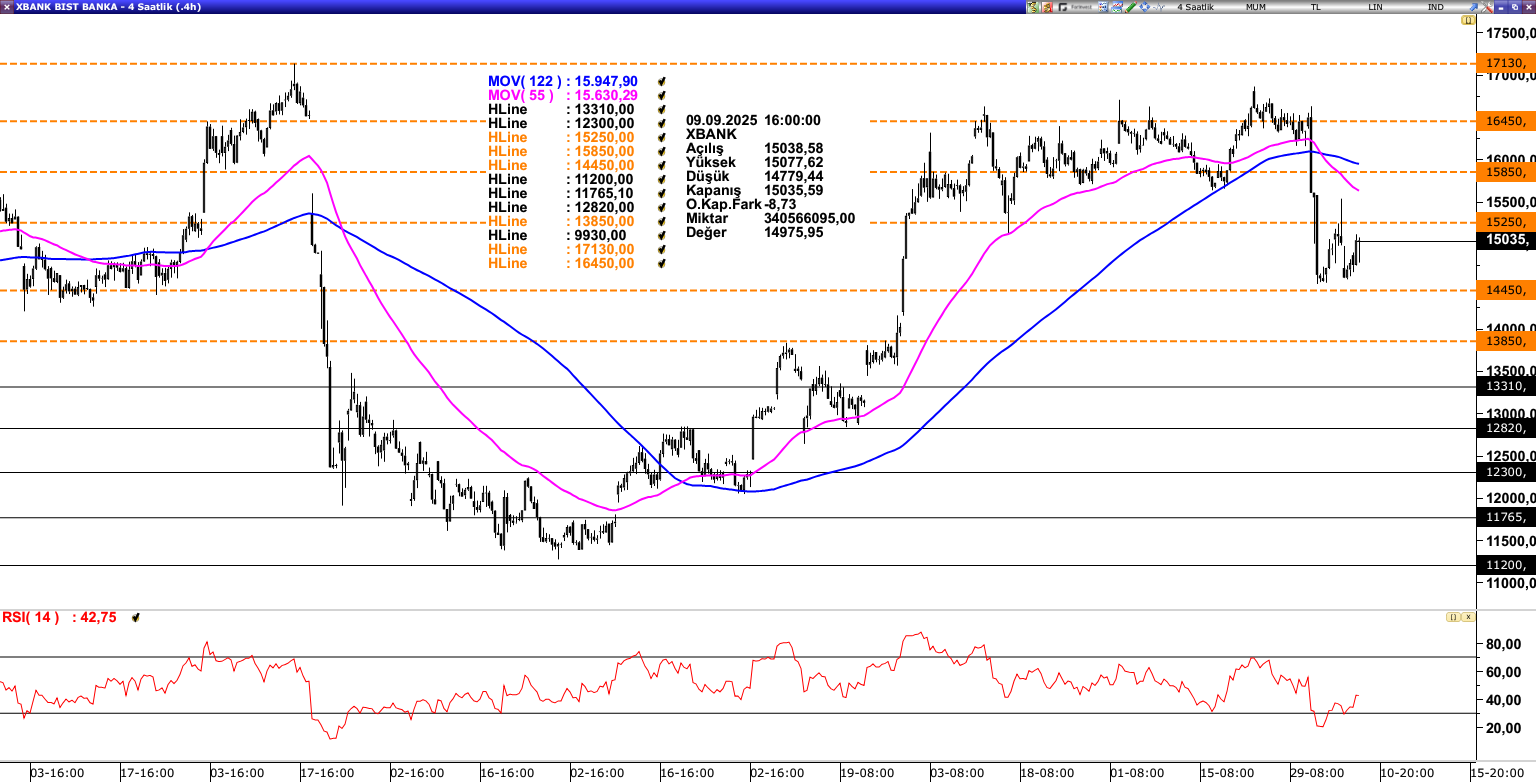Toggle the MOV(55) indicator checkmark

click(661, 96)
